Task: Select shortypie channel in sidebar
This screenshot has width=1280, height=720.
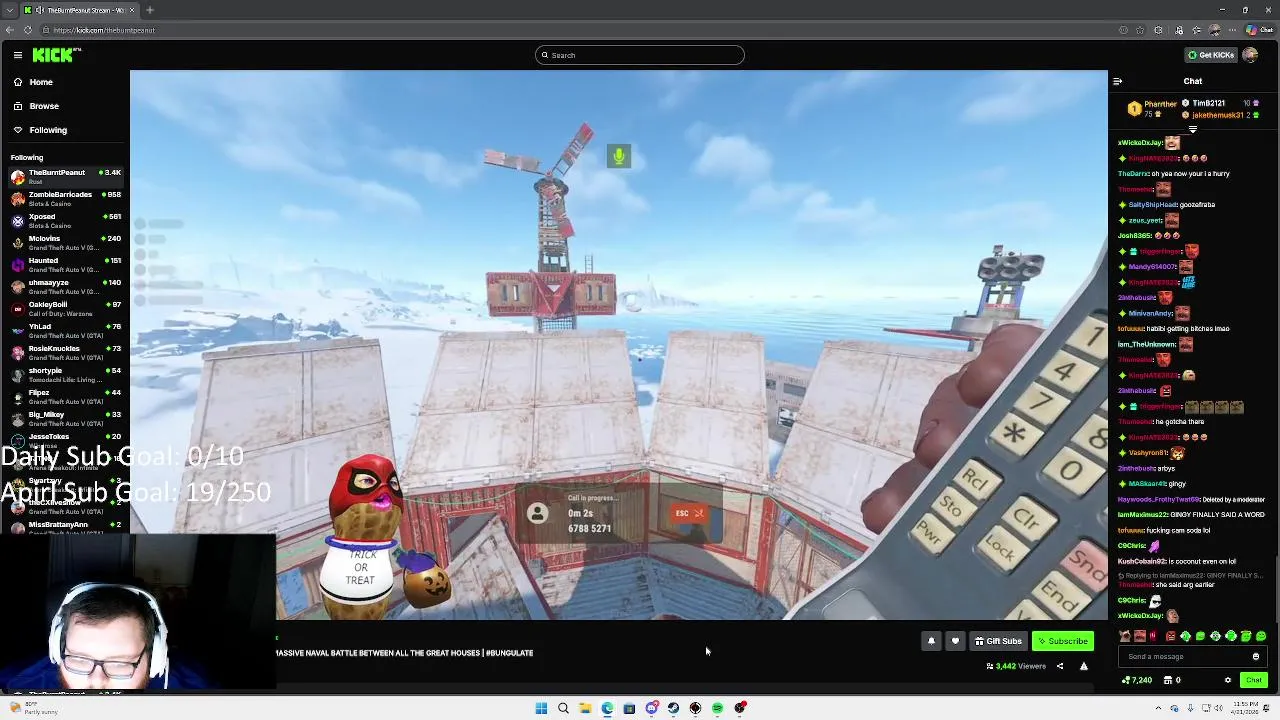Action: tap(65, 374)
